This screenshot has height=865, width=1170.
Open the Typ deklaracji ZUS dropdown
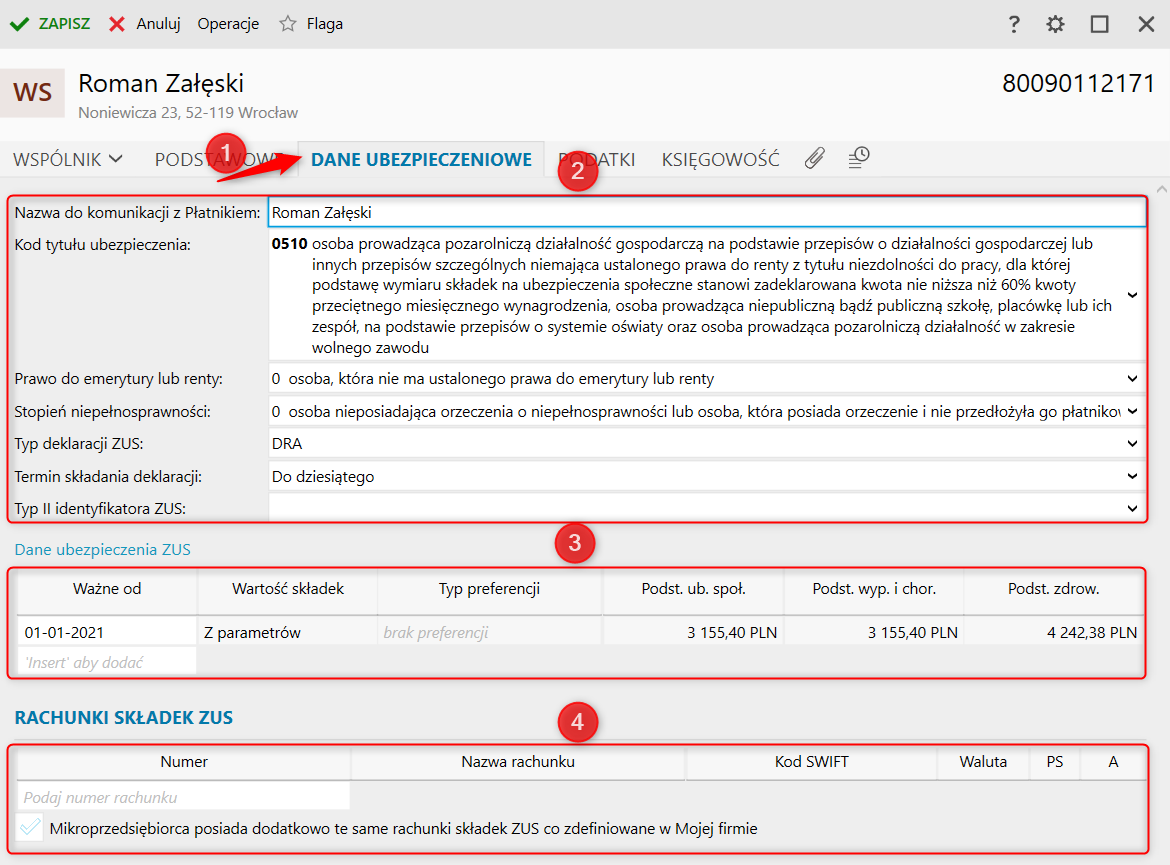click(1132, 443)
